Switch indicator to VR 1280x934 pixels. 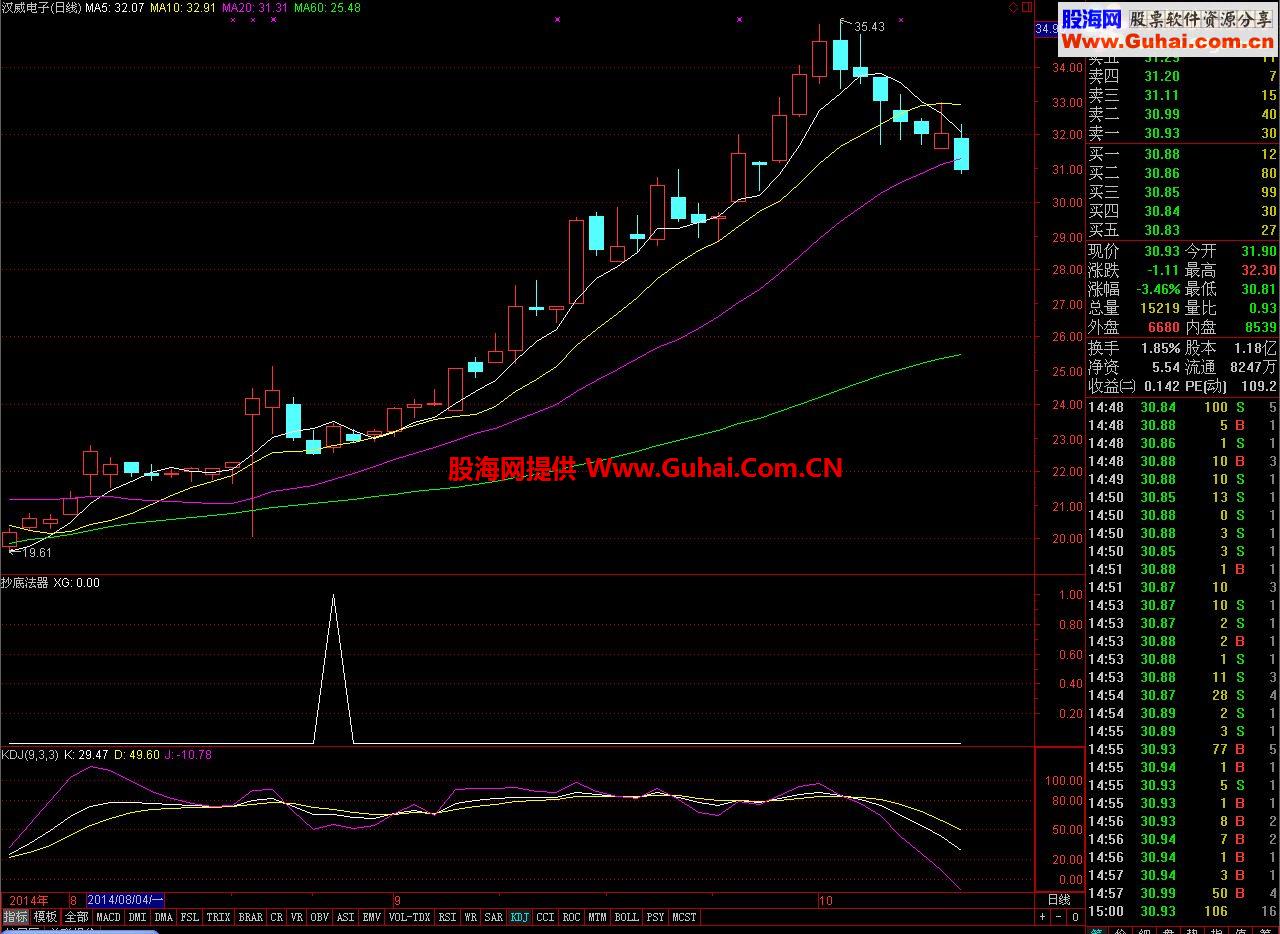point(297,916)
